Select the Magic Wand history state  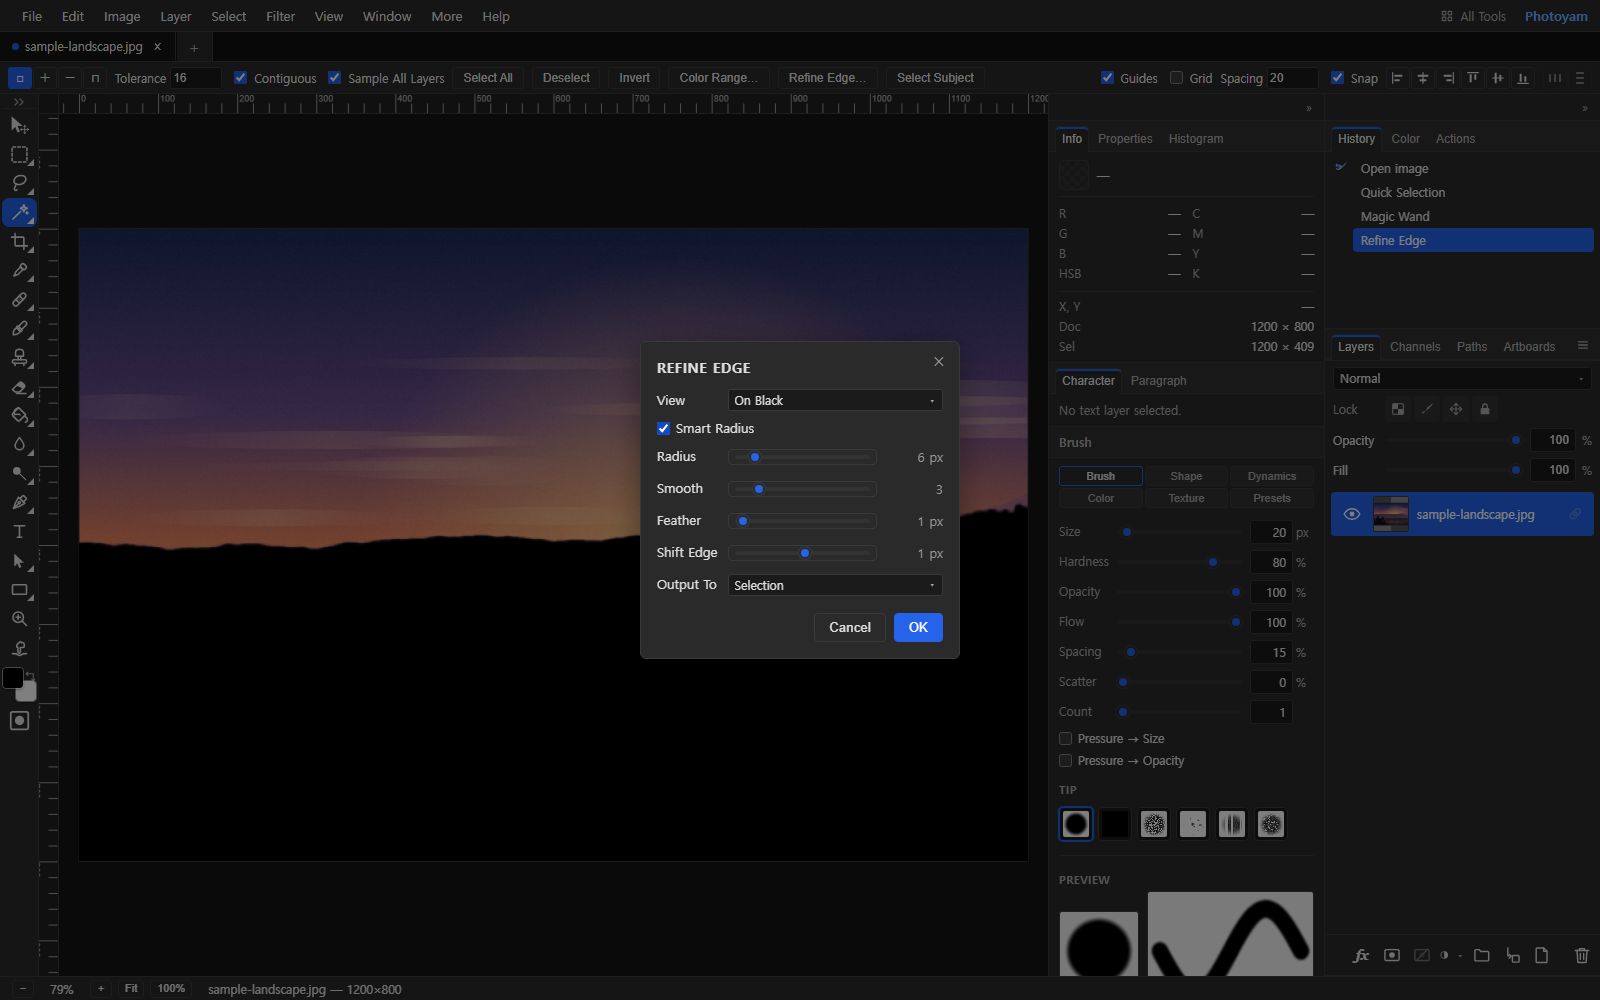pyautogui.click(x=1473, y=216)
